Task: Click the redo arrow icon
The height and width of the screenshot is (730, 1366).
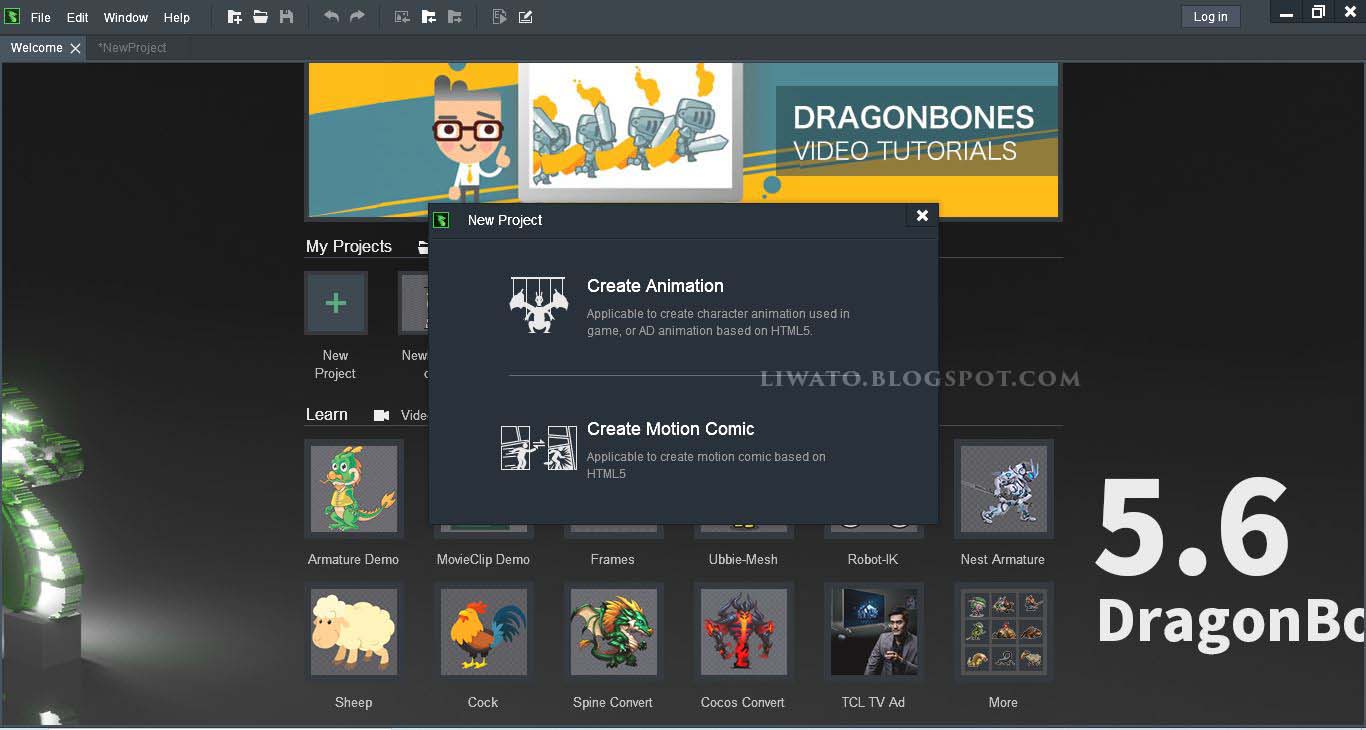Action: point(357,17)
